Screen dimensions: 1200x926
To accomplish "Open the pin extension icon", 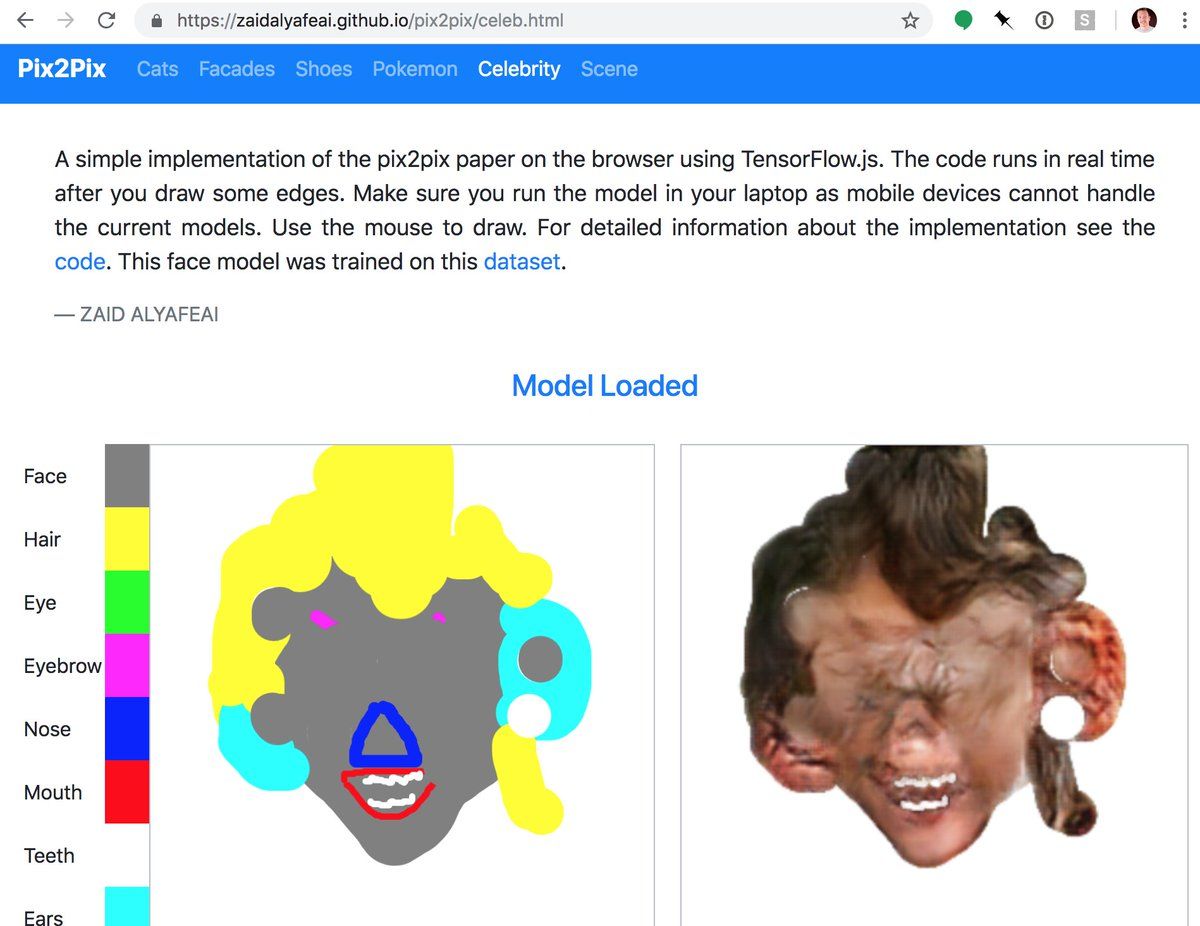I will coord(1004,20).
